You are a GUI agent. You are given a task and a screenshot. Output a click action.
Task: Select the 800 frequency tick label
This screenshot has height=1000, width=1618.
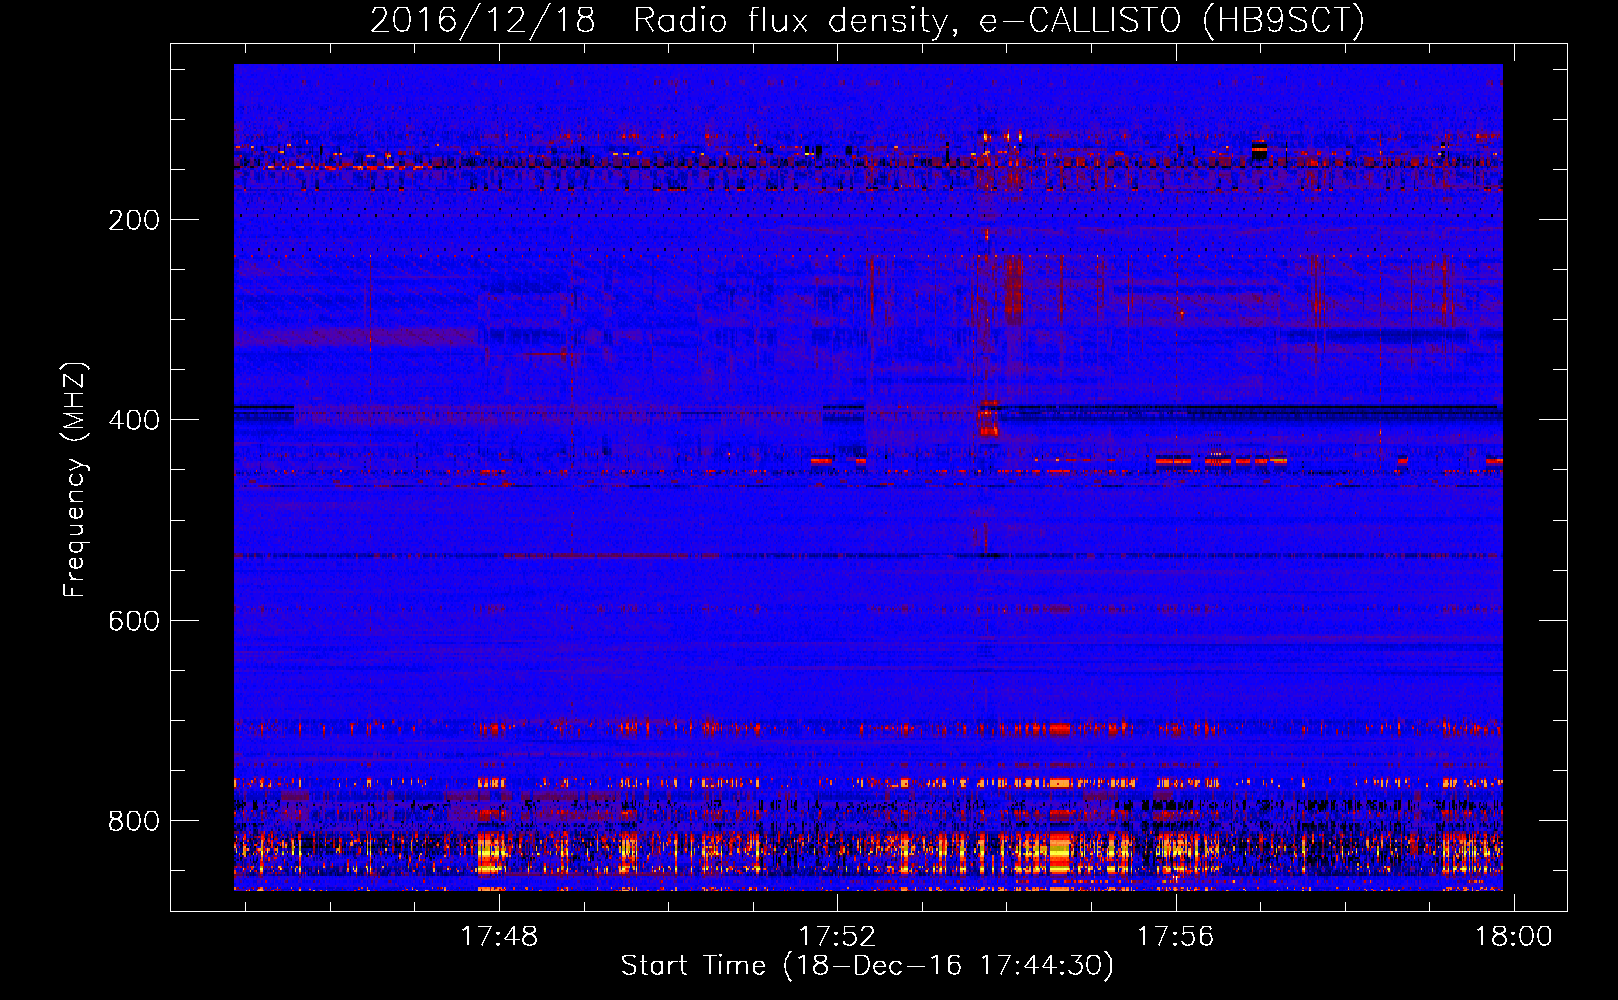click(x=134, y=821)
